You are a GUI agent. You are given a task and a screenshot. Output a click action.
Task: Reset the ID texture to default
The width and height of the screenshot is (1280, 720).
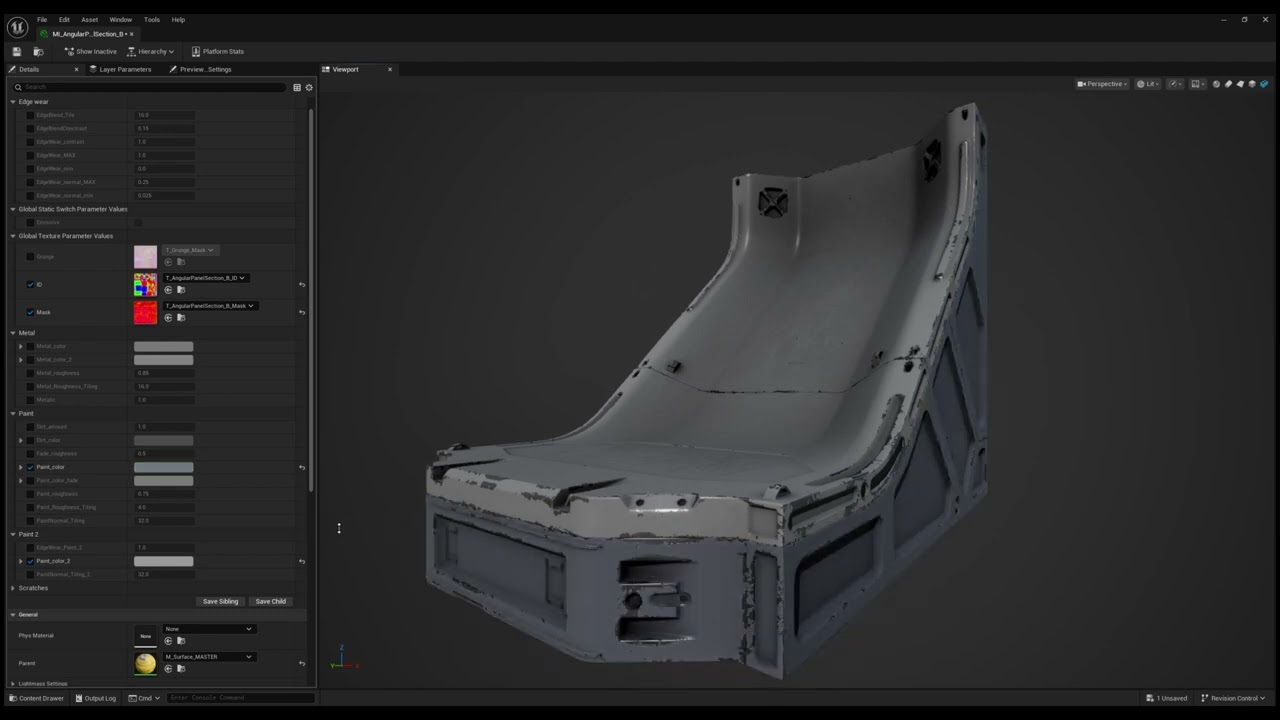pyautogui.click(x=302, y=284)
